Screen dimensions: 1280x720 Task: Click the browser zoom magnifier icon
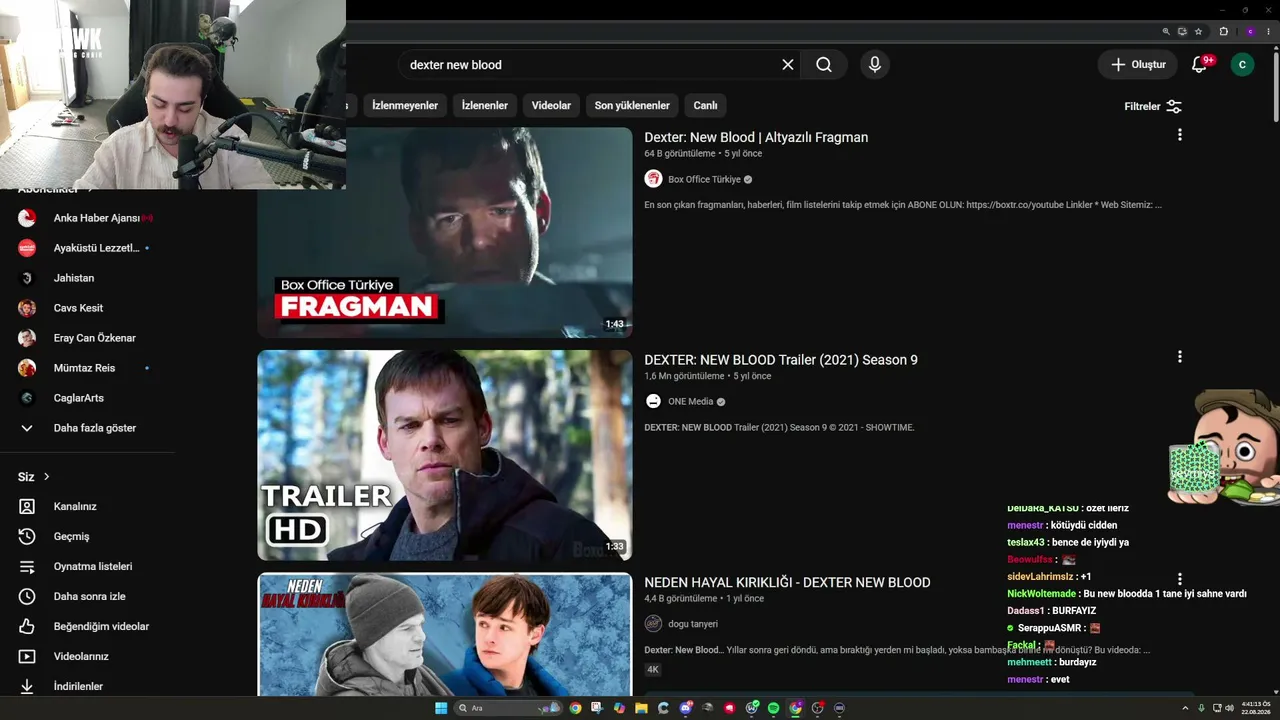(x=1166, y=32)
